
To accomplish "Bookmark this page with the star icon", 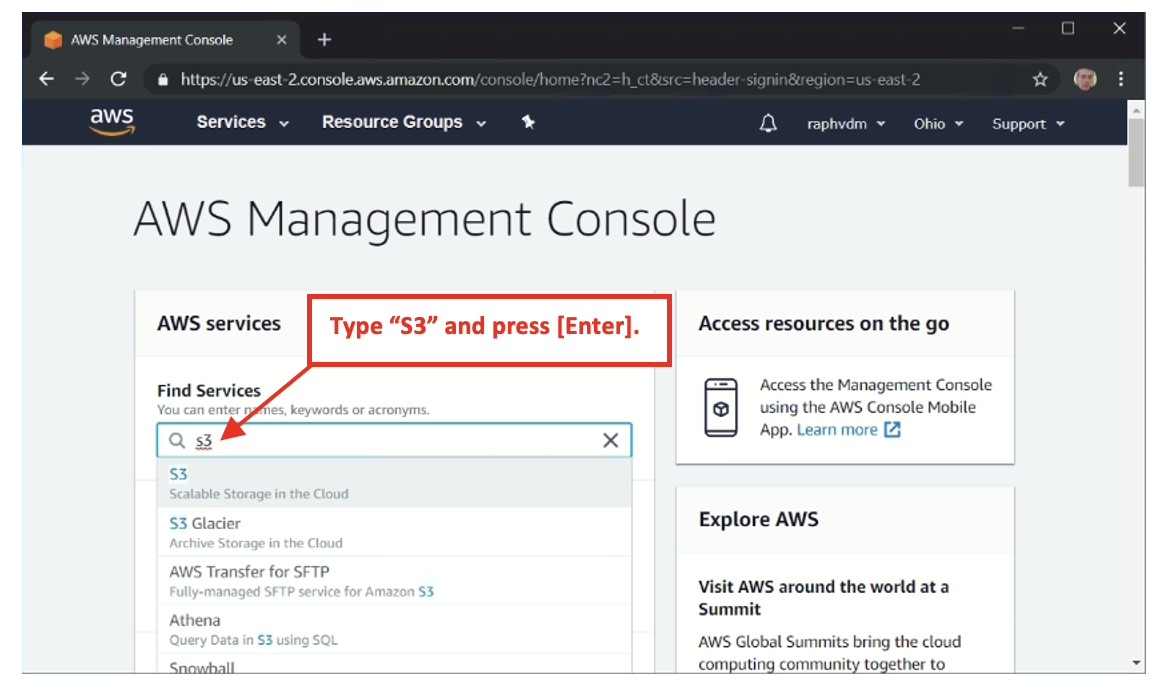I will (x=1040, y=79).
